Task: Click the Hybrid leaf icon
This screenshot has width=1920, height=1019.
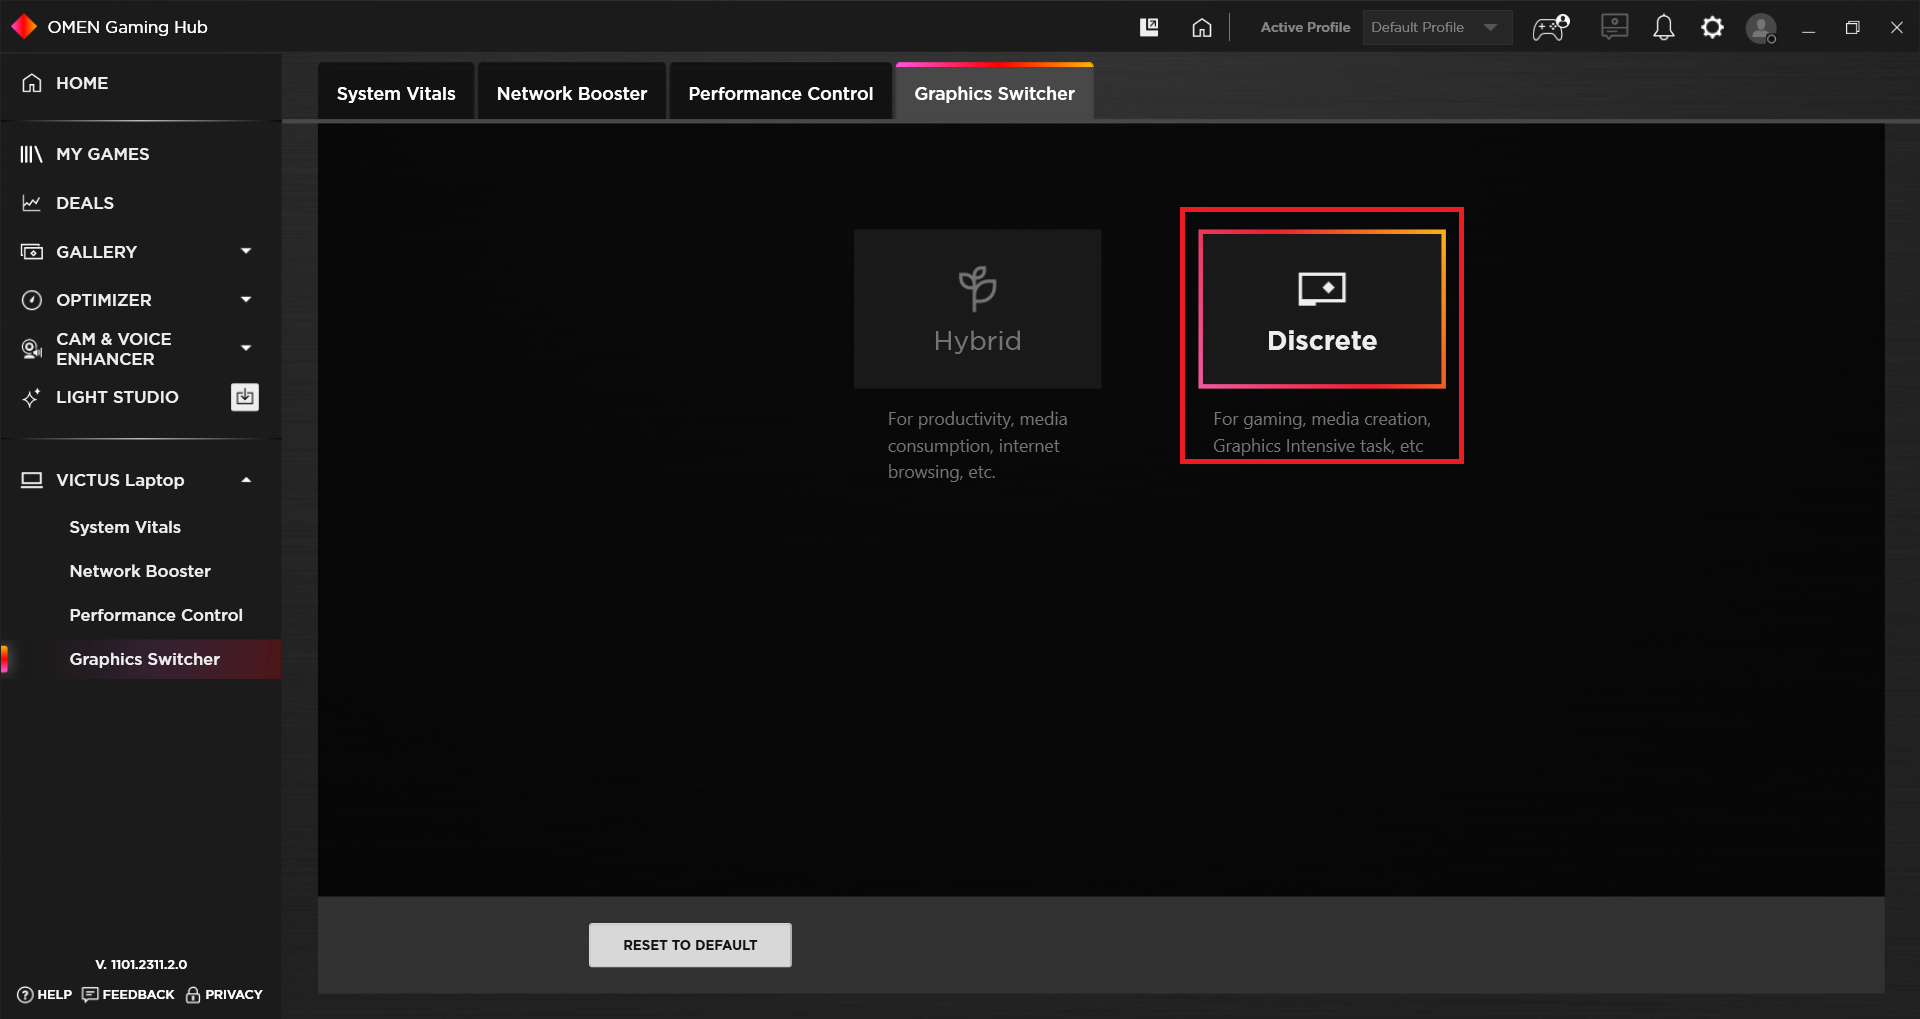Action: pos(977,288)
